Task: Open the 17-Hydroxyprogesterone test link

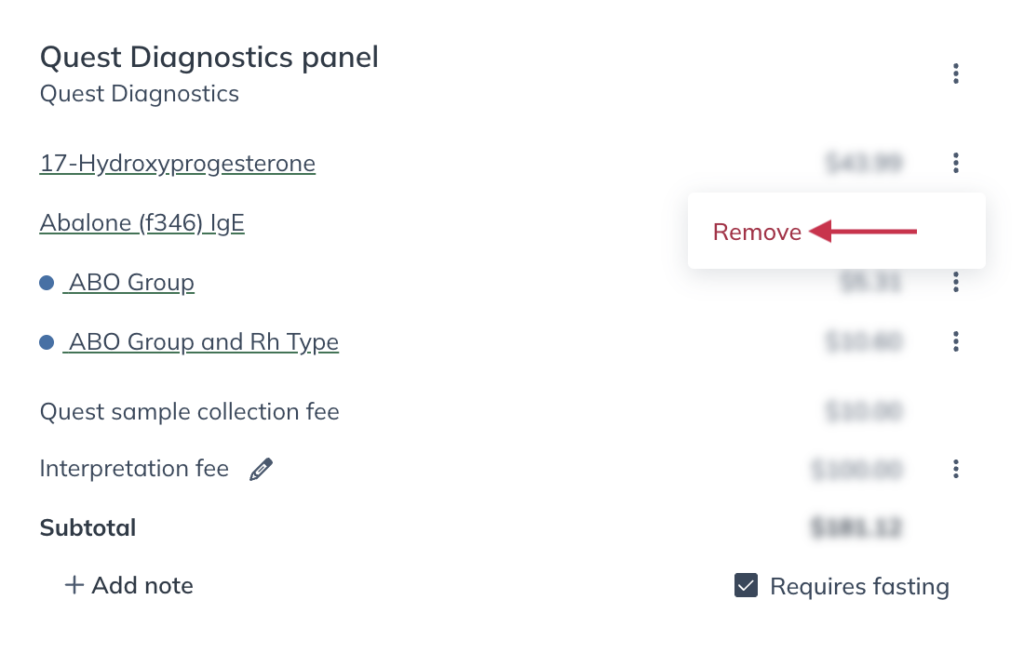Action: (x=178, y=163)
